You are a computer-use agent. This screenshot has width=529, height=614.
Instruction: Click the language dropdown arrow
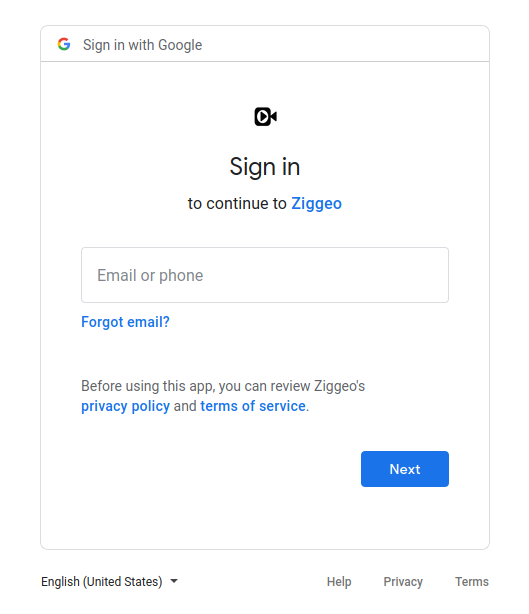click(174, 581)
